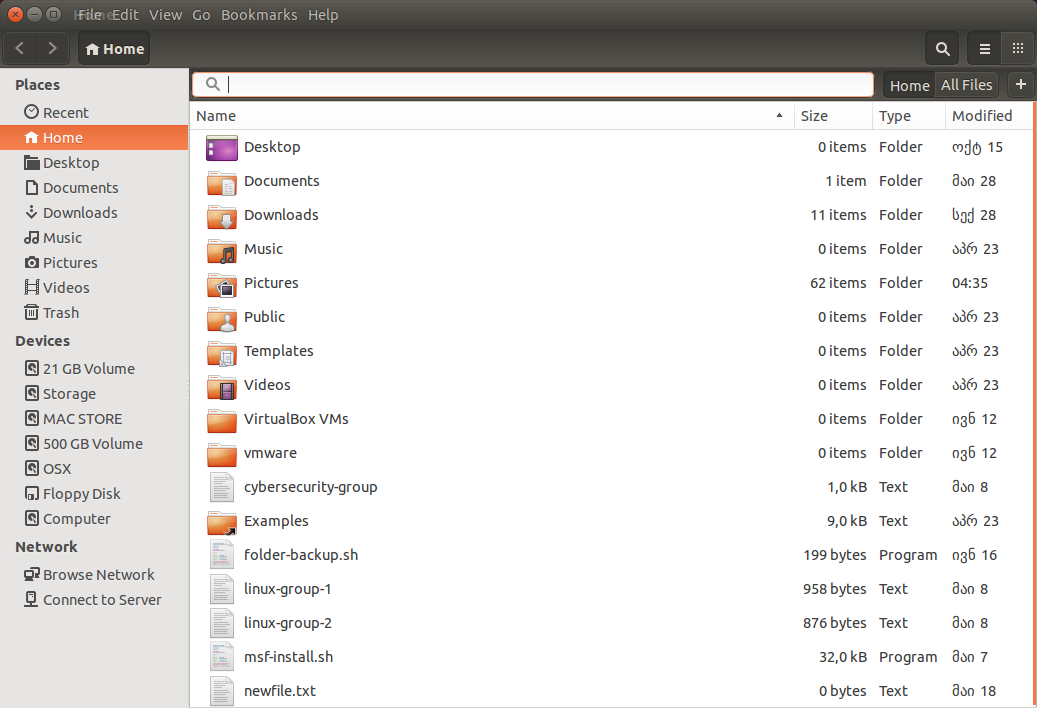Open Downloads in the sidebar
Viewport: 1037px width, 708px height.
(94, 213)
